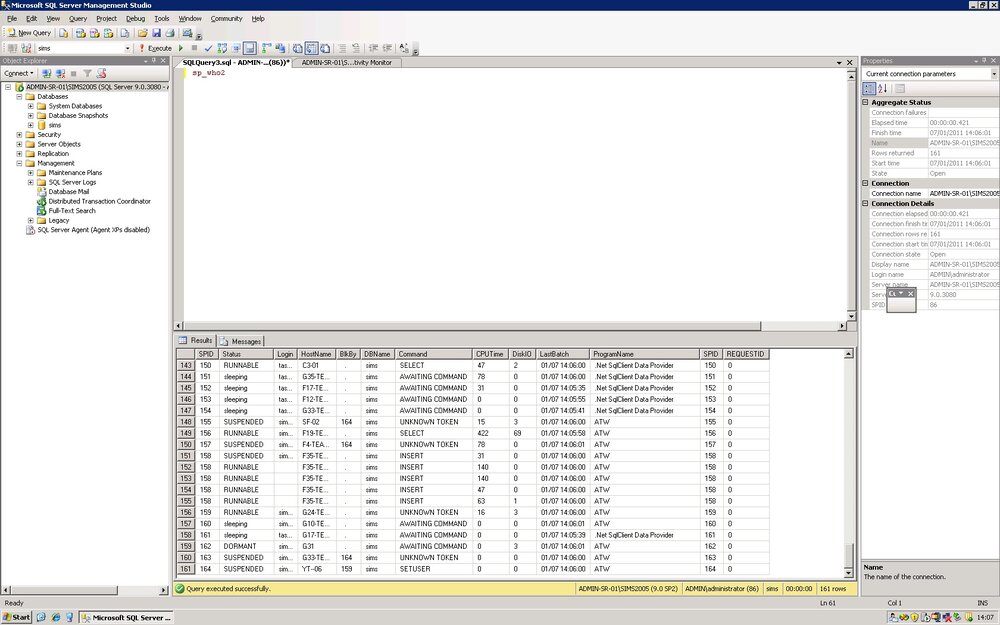Viewport: 1000px width, 625px height.
Task: Save the query with the floppy disk icon
Action: tap(156, 33)
